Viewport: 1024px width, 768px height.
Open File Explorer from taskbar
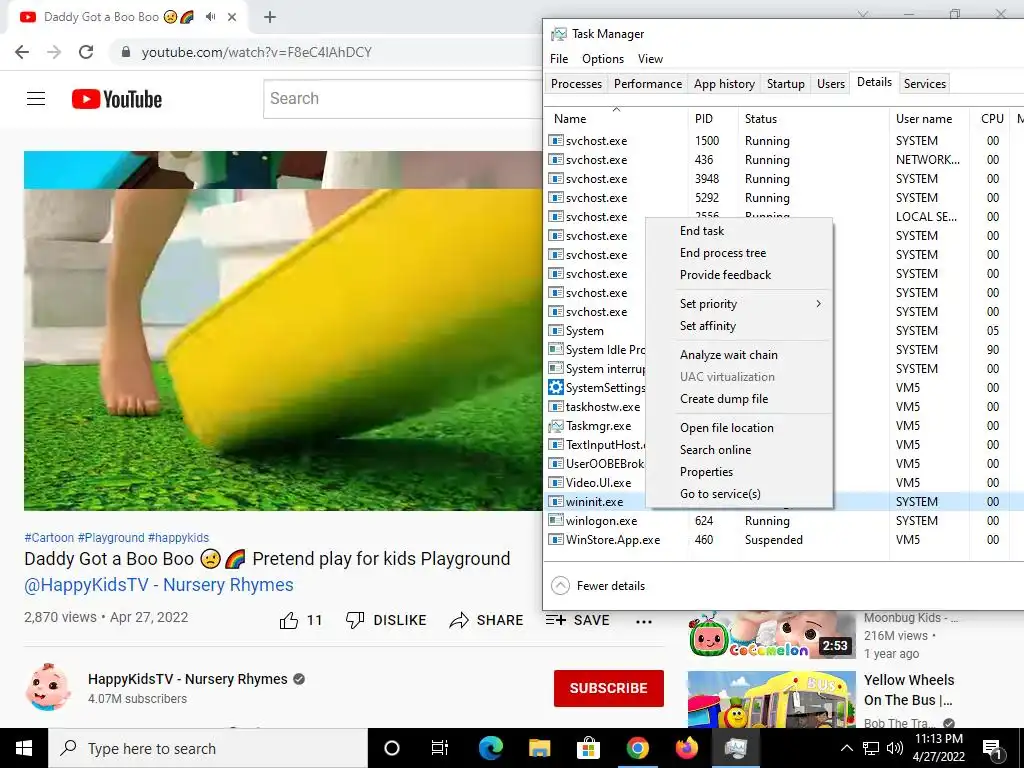point(539,748)
